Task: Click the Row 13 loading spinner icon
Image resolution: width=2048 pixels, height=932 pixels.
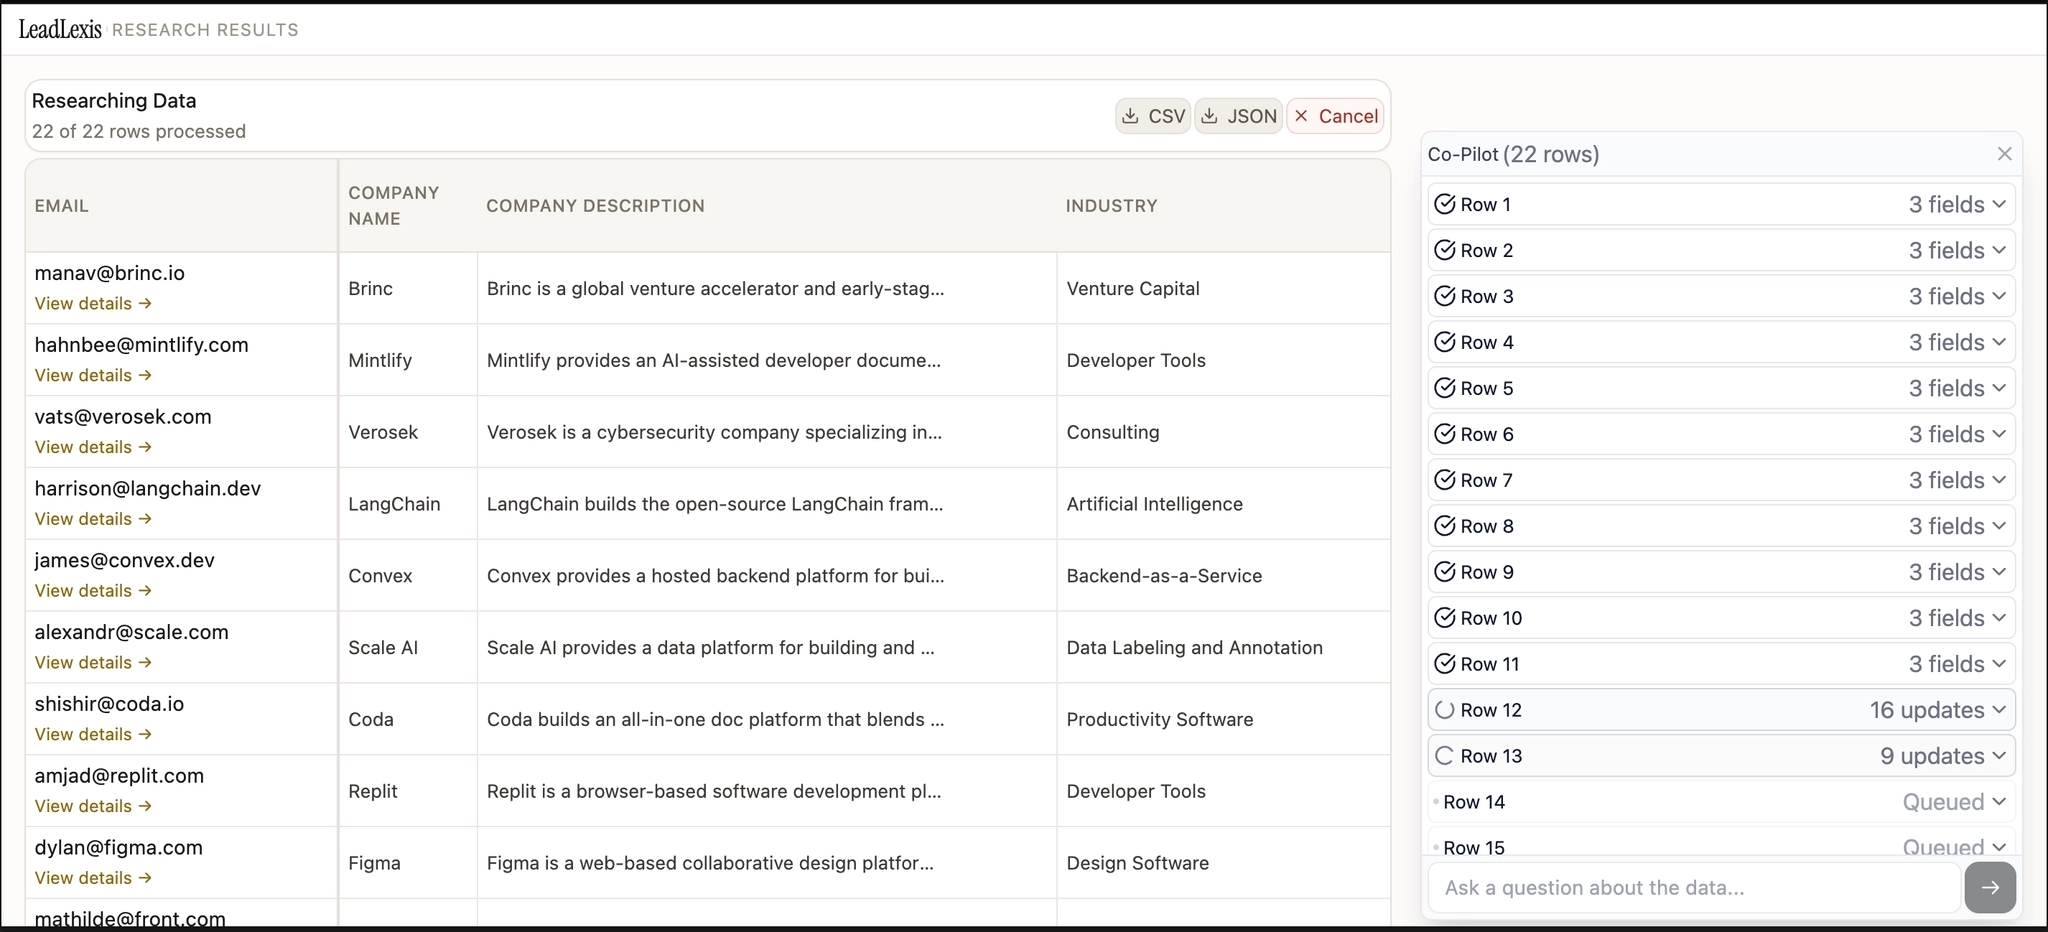Action: tap(1445, 756)
